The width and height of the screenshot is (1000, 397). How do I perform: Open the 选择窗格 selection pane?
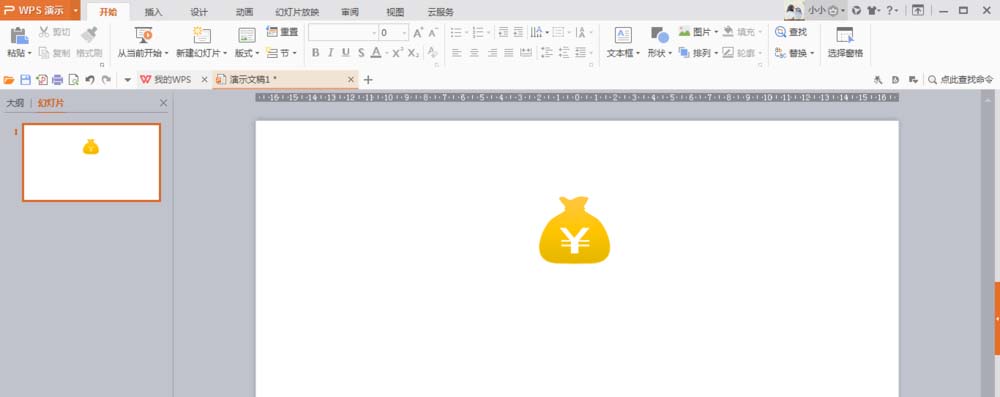point(845,43)
